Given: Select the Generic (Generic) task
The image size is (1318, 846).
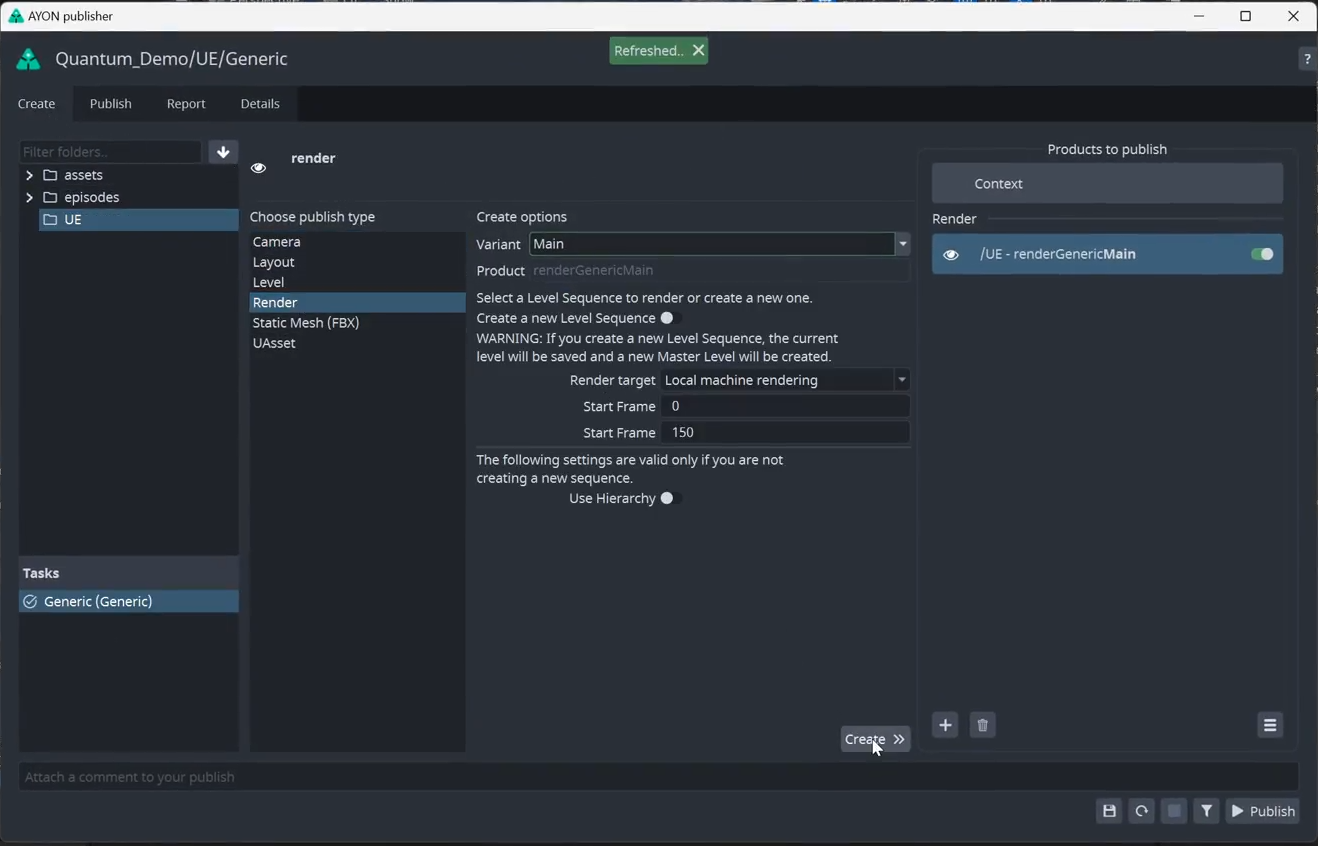Looking at the screenshot, I should 128,601.
